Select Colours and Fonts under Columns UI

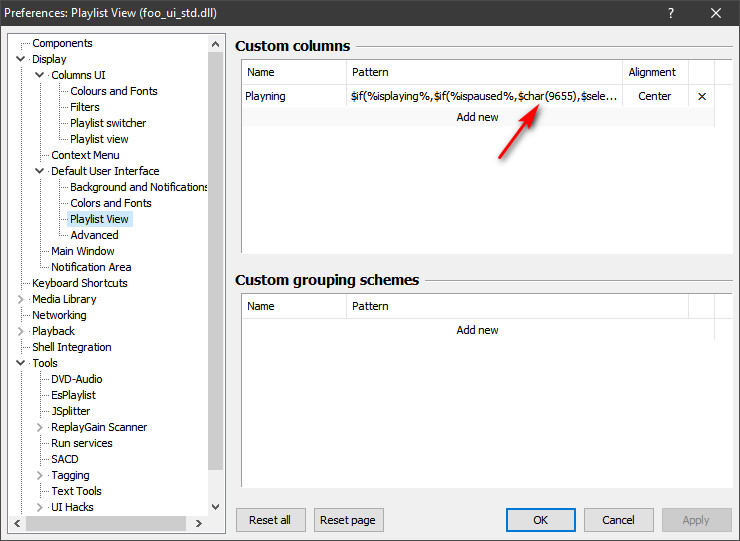pyautogui.click(x=113, y=91)
